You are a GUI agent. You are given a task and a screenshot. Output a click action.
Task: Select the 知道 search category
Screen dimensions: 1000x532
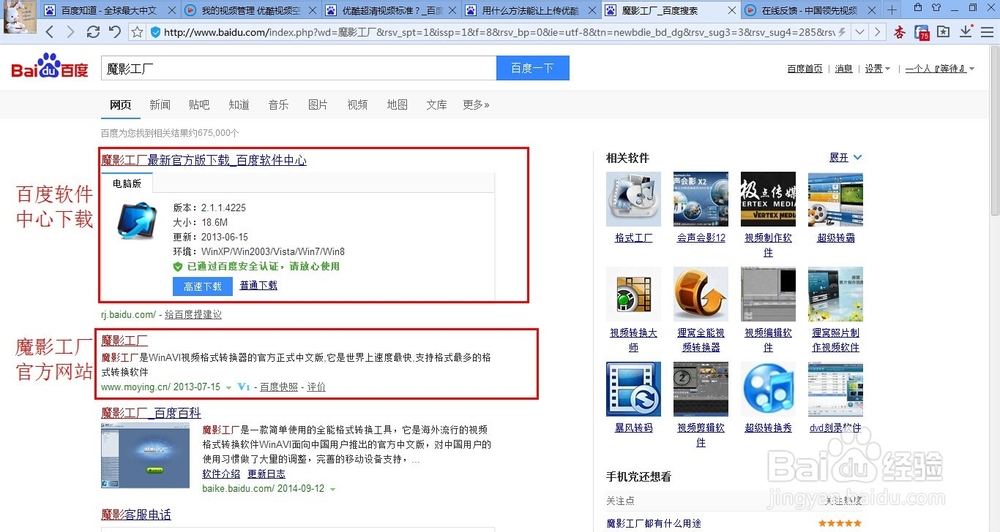pyautogui.click(x=239, y=105)
